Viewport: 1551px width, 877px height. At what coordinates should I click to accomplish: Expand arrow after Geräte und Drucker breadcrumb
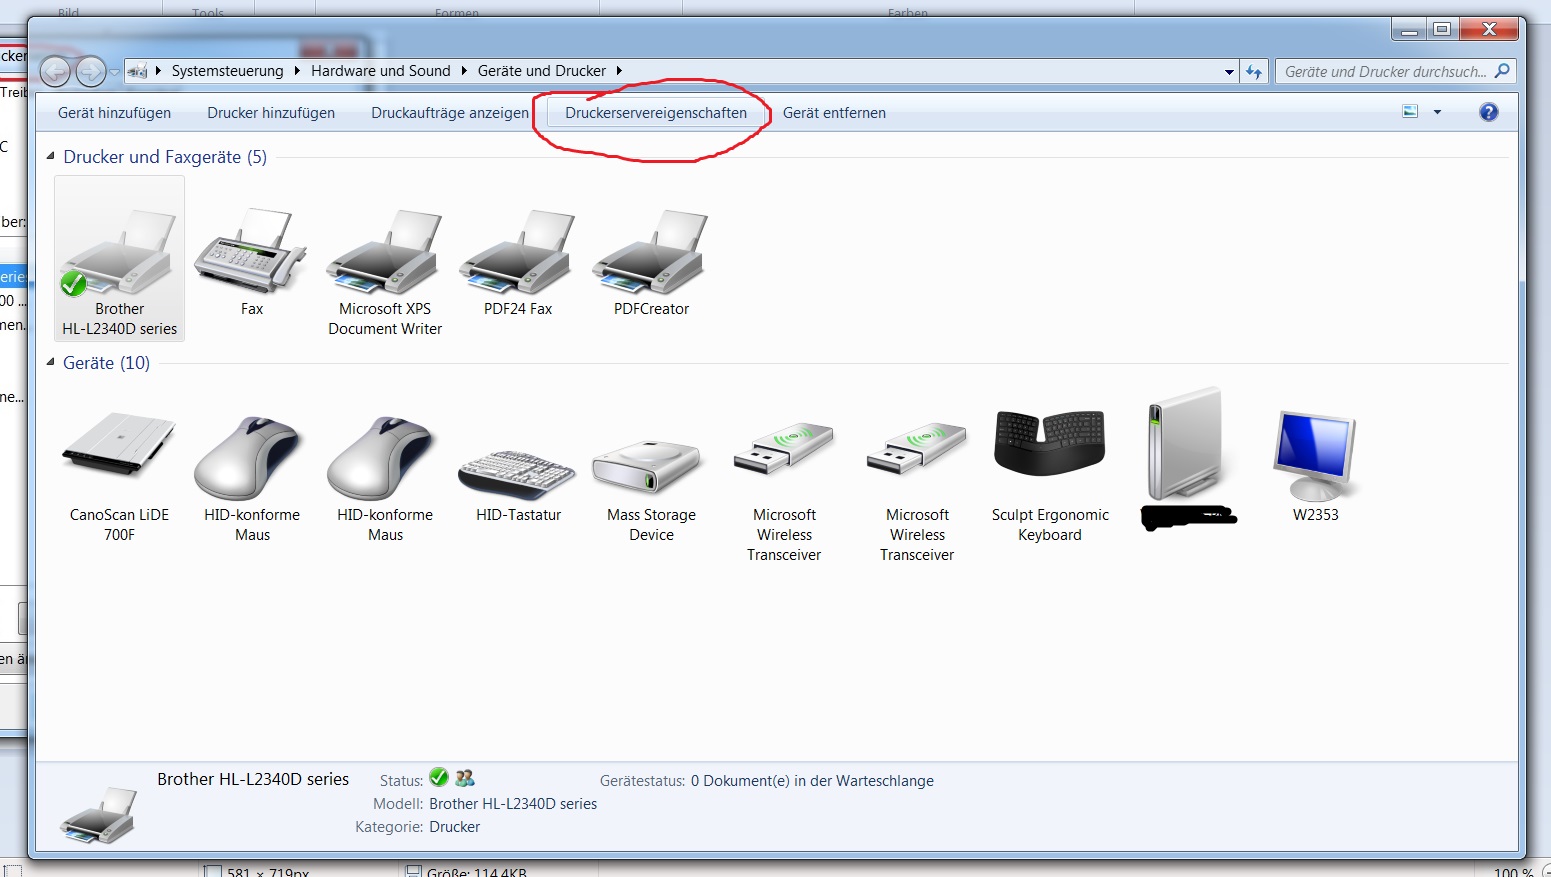[x=619, y=71]
